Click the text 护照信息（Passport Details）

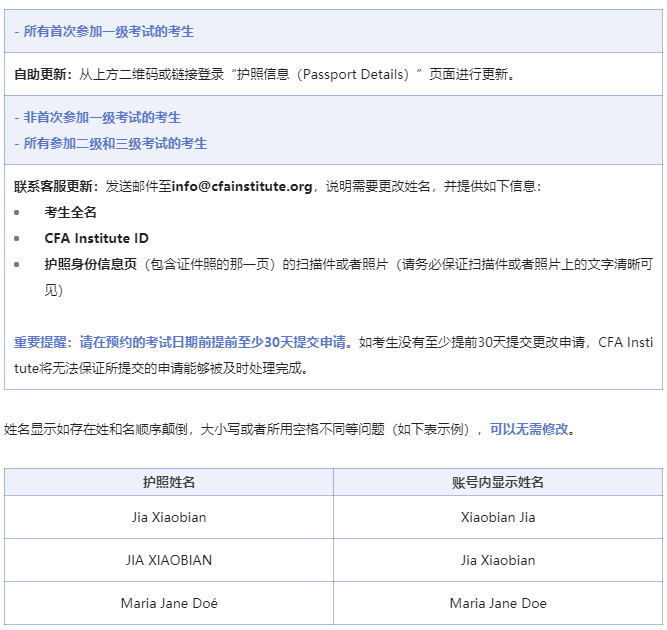pos(322,74)
